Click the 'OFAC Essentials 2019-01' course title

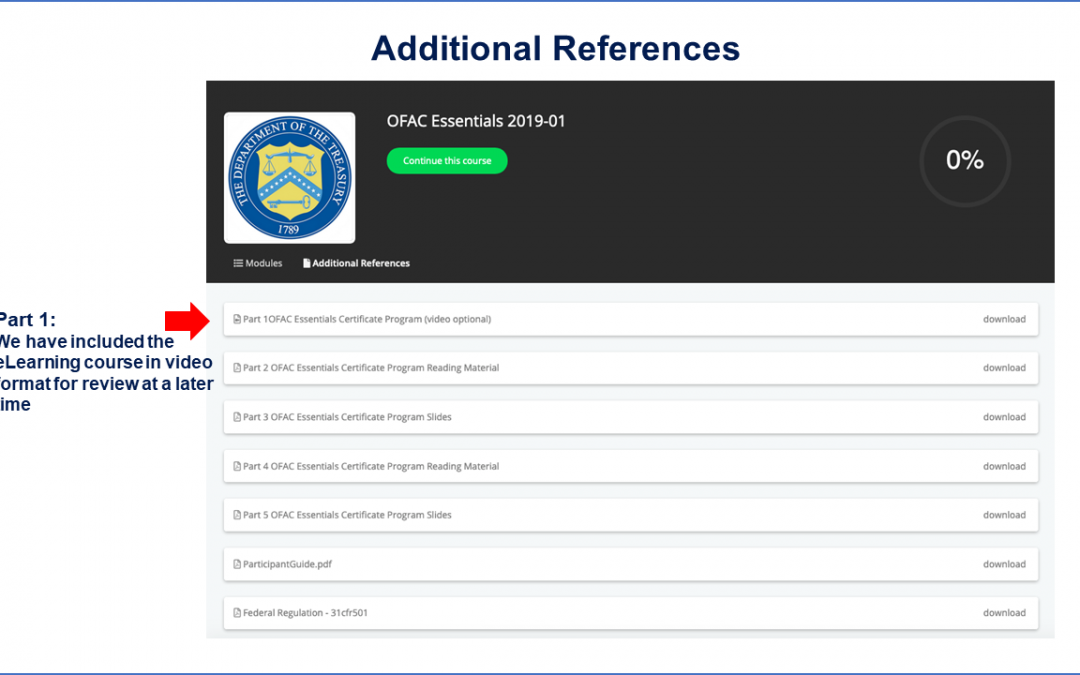point(476,121)
